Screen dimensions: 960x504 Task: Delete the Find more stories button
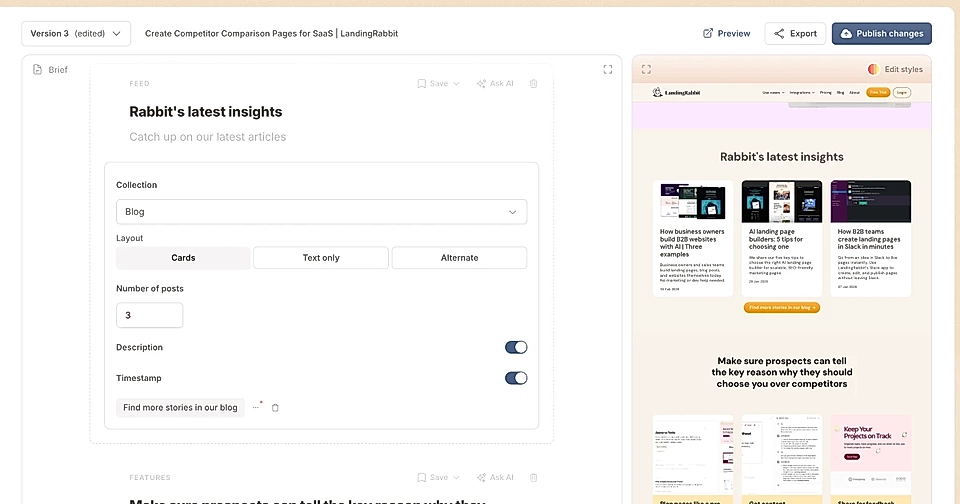[x=275, y=408]
